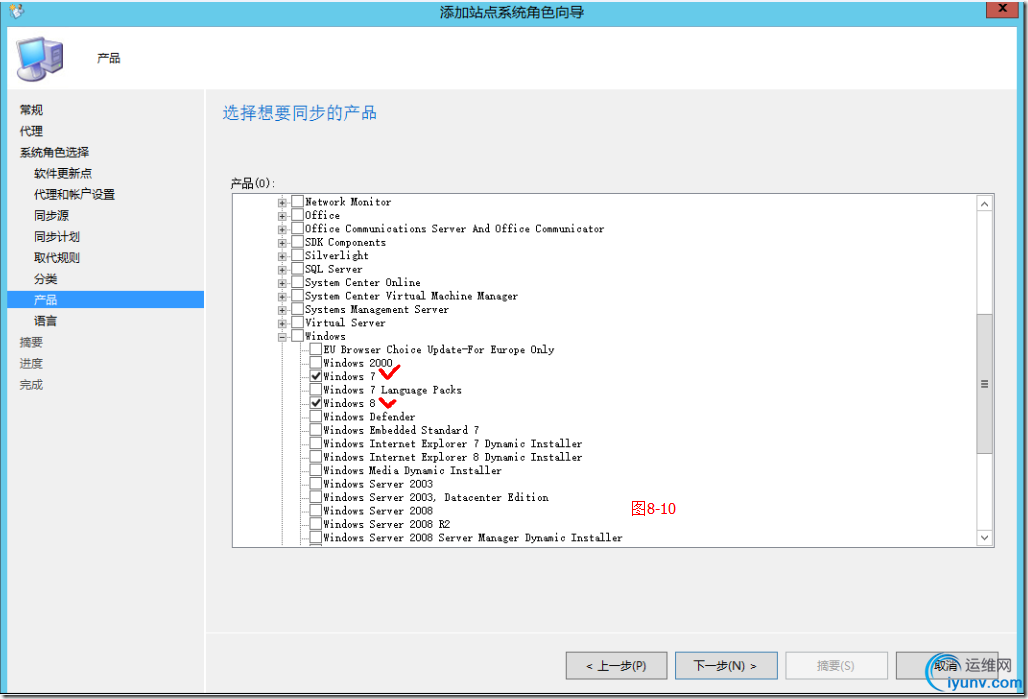1028x699 pixels.
Task: Switch to the 同步源 step
Action: tap(51, 215)
